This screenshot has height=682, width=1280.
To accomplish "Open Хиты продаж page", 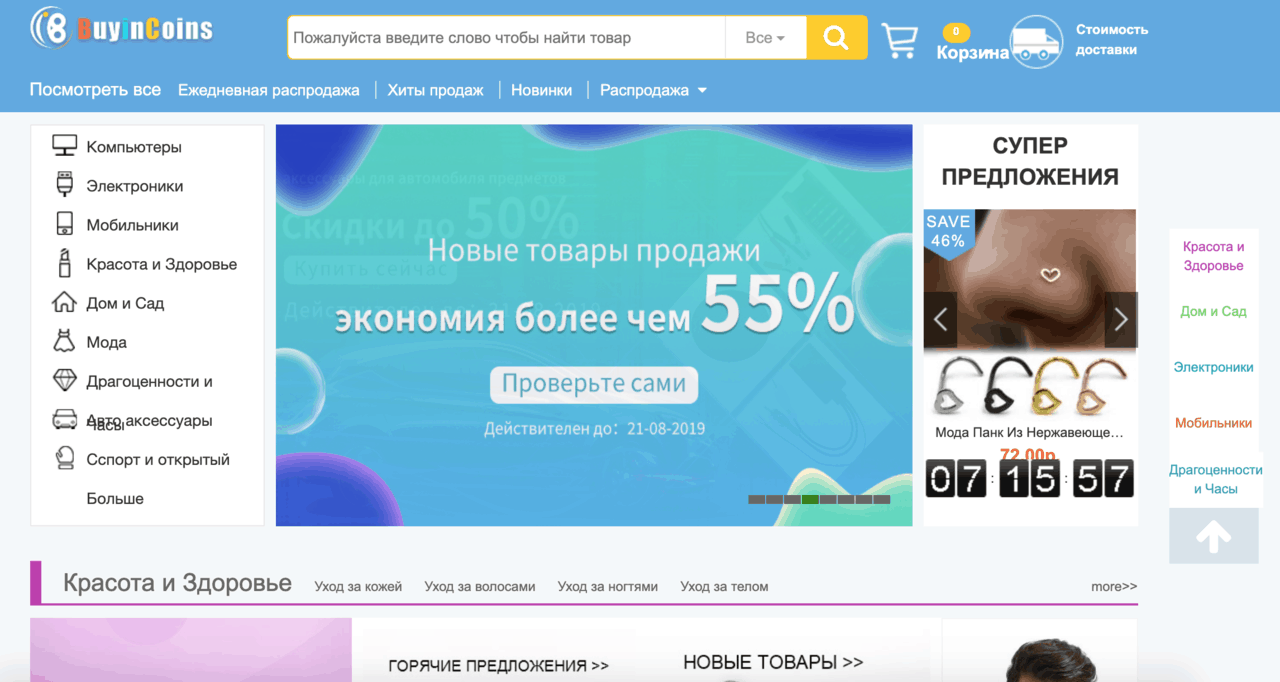I will click(x=435, y=90).
